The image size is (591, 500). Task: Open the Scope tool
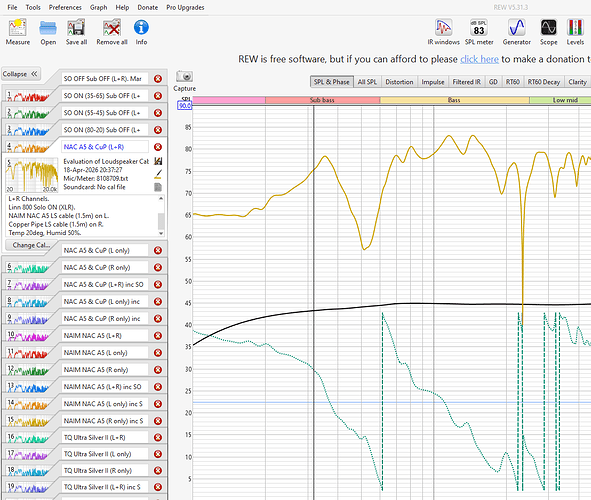(x=548, y=32)
